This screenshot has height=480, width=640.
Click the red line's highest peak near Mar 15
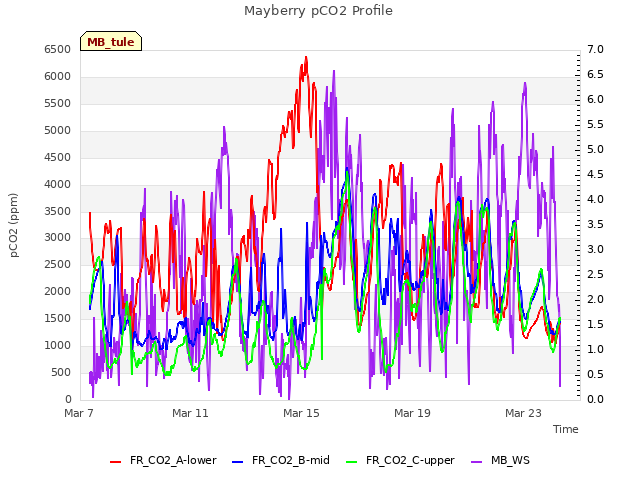(x=306, y=58)
